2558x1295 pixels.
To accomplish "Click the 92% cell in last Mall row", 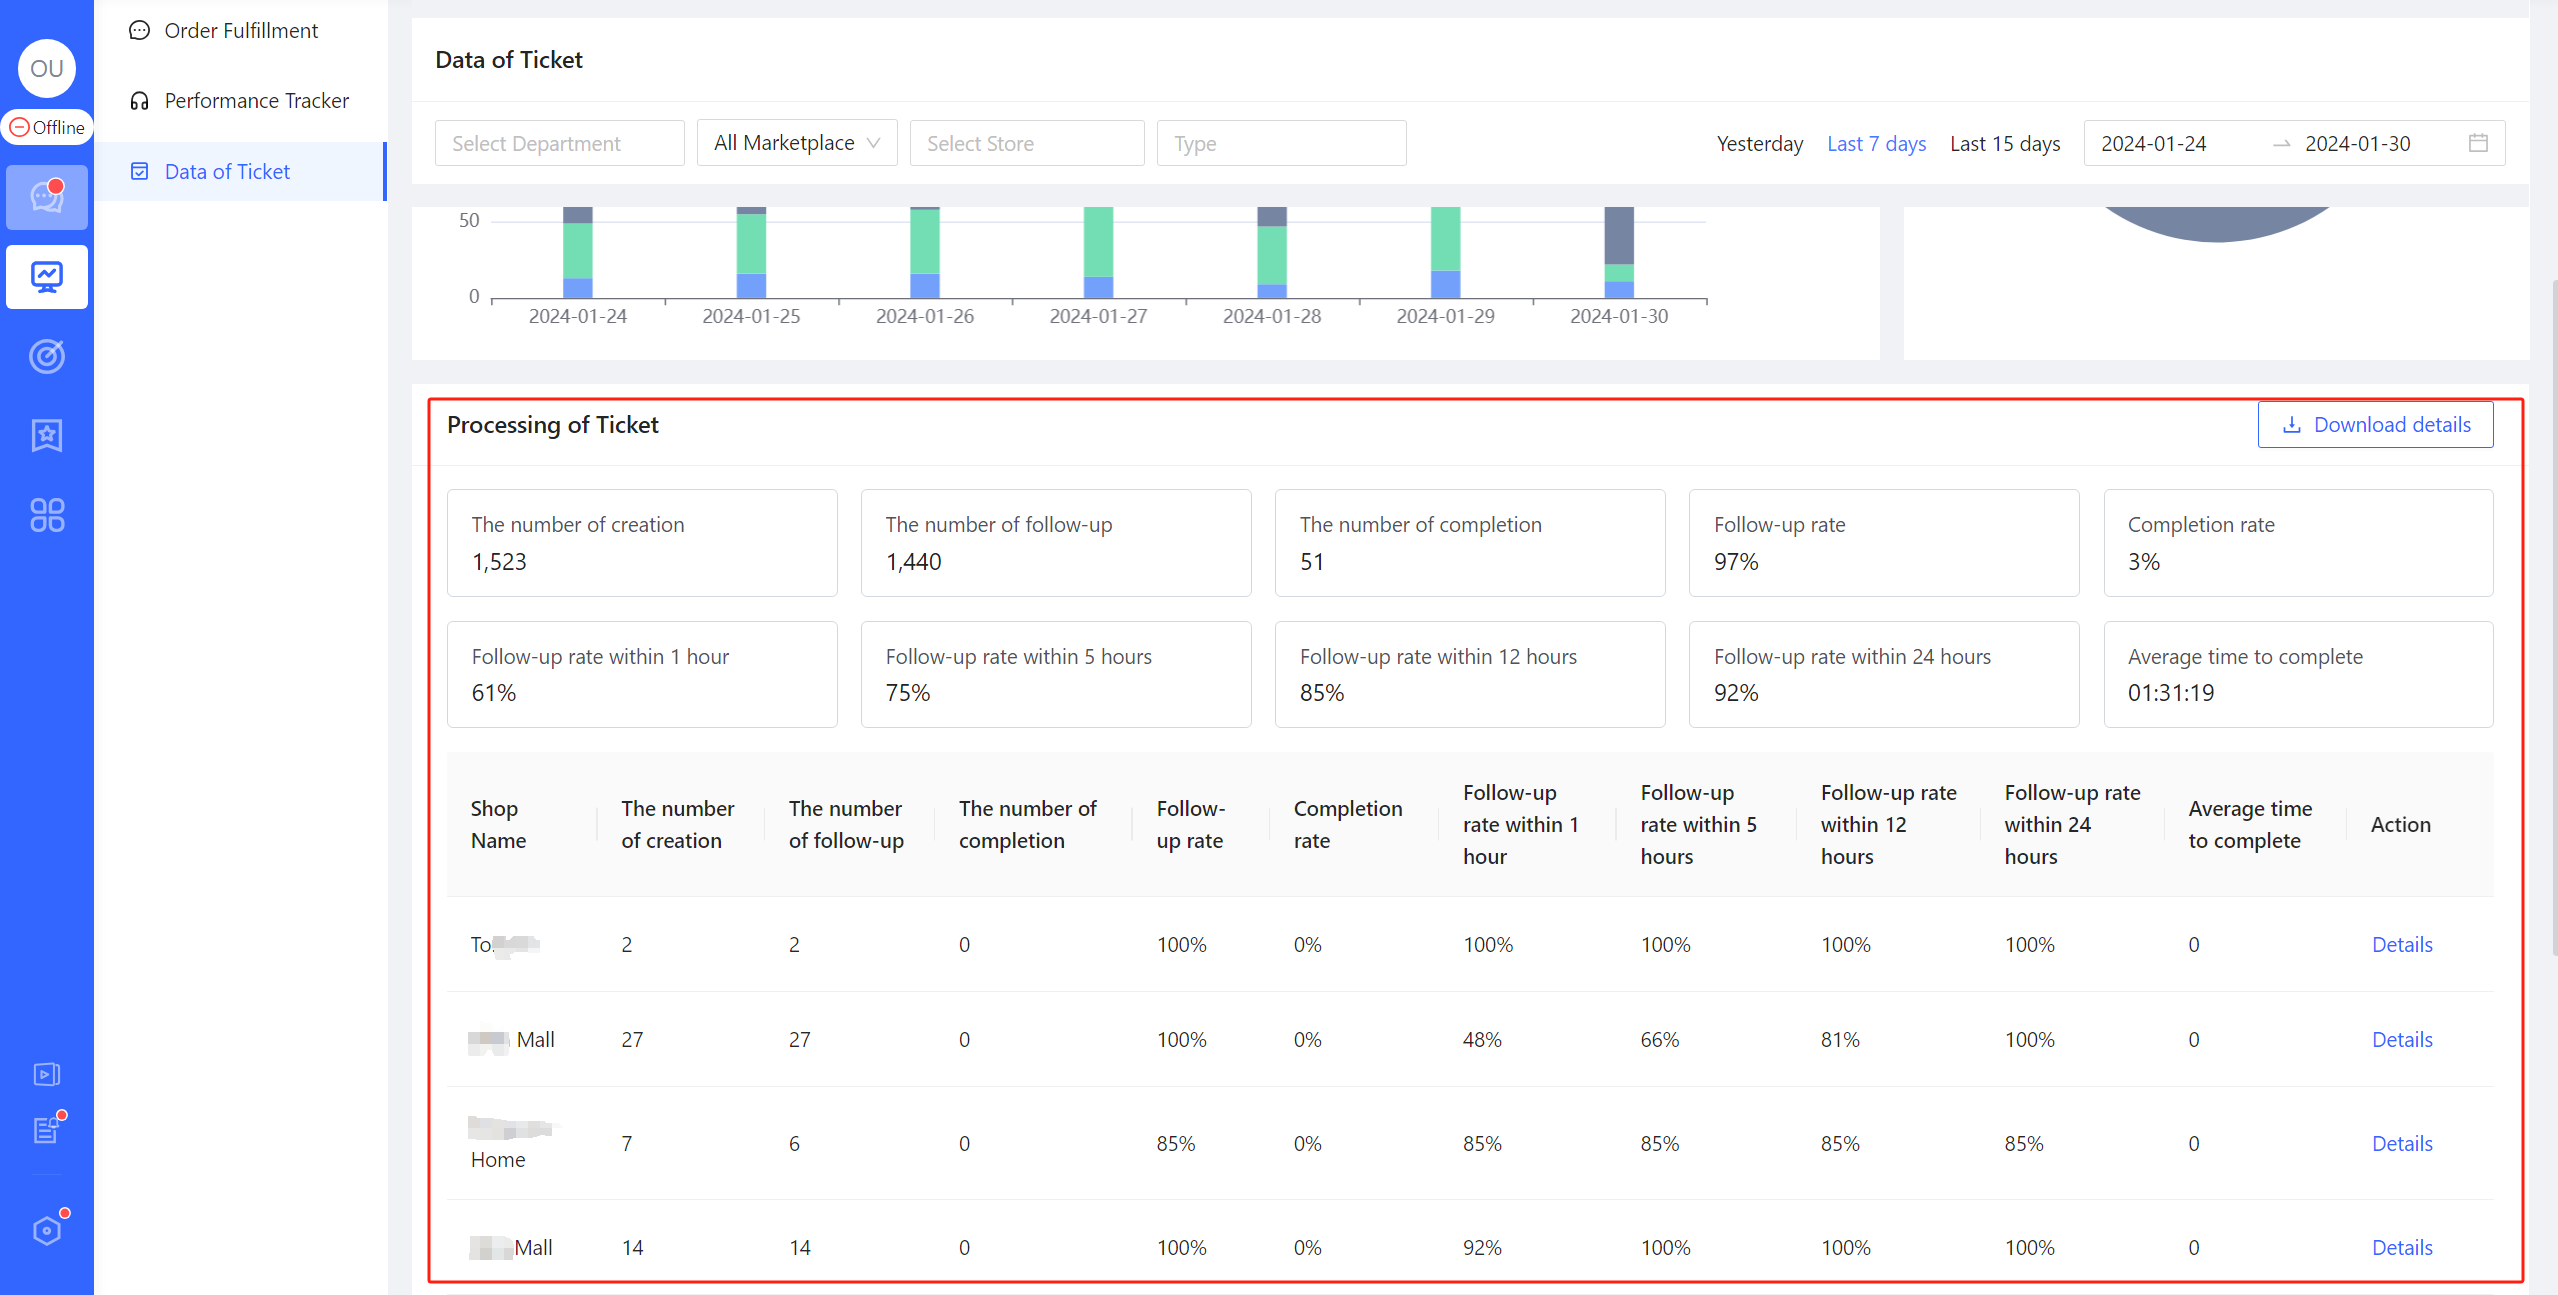I will point(1482,1248).
